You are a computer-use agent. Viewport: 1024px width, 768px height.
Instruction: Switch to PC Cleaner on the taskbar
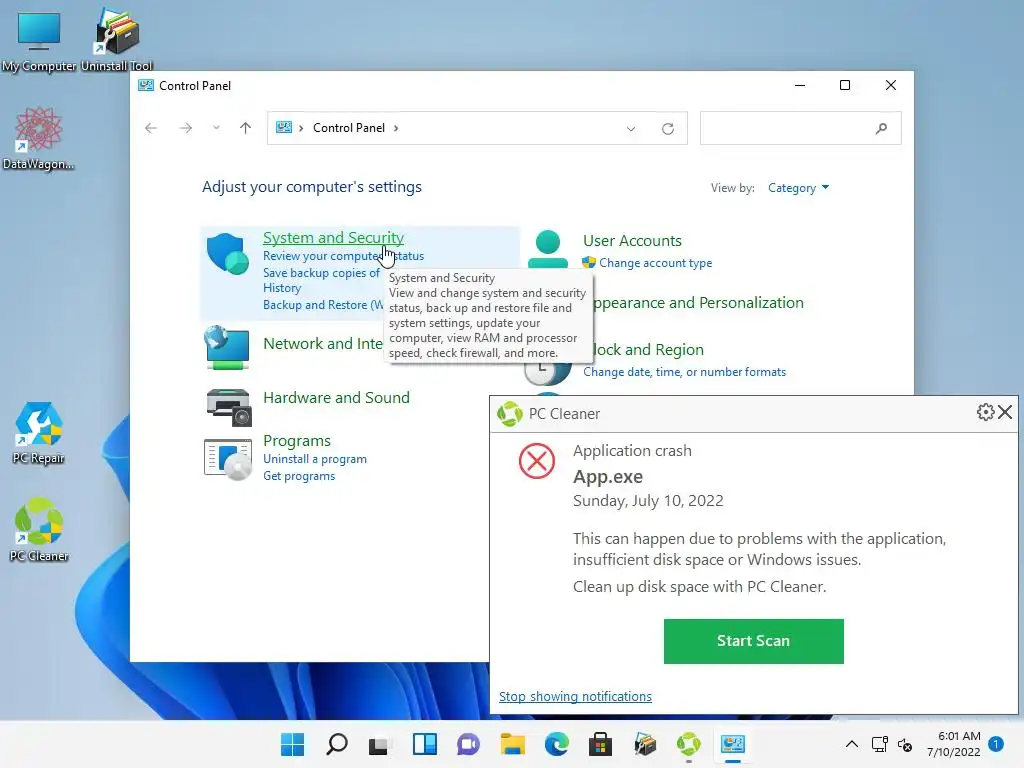pyautogui.click(x=688, y=744)
